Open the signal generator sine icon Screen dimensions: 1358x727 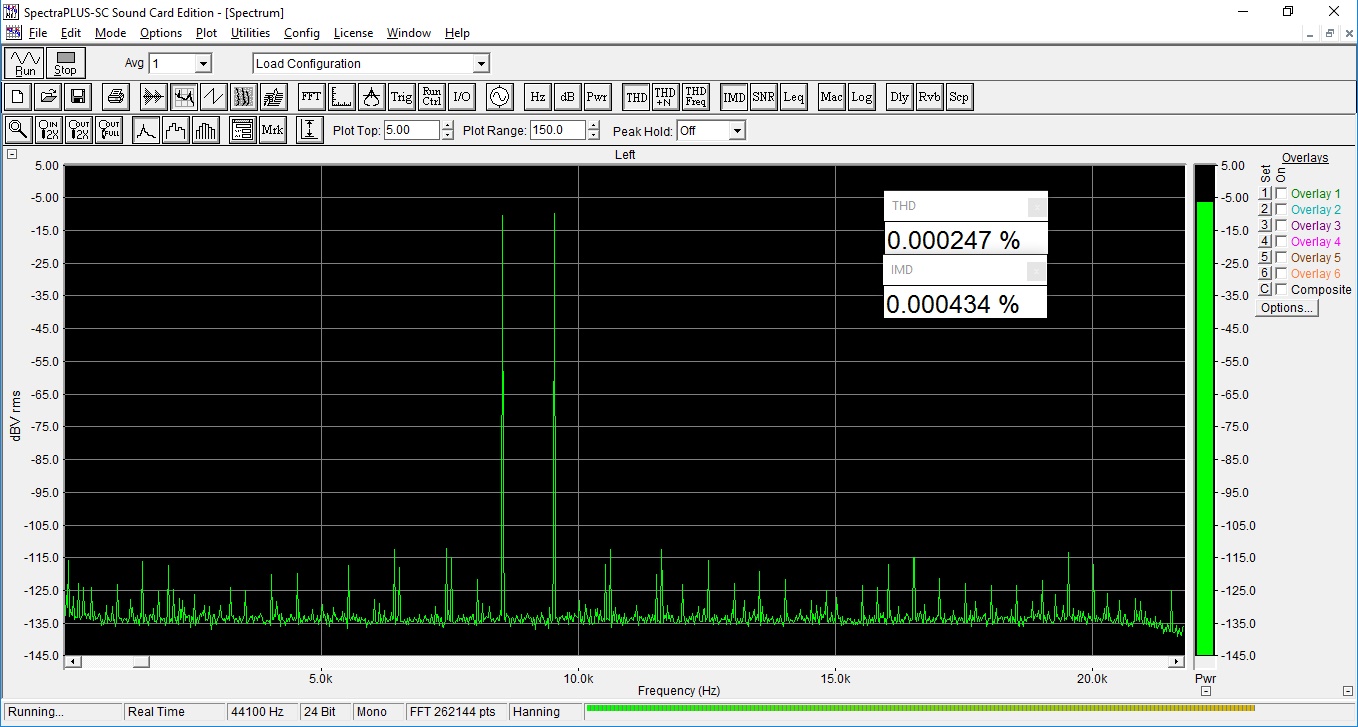click(x=499, y=97)
